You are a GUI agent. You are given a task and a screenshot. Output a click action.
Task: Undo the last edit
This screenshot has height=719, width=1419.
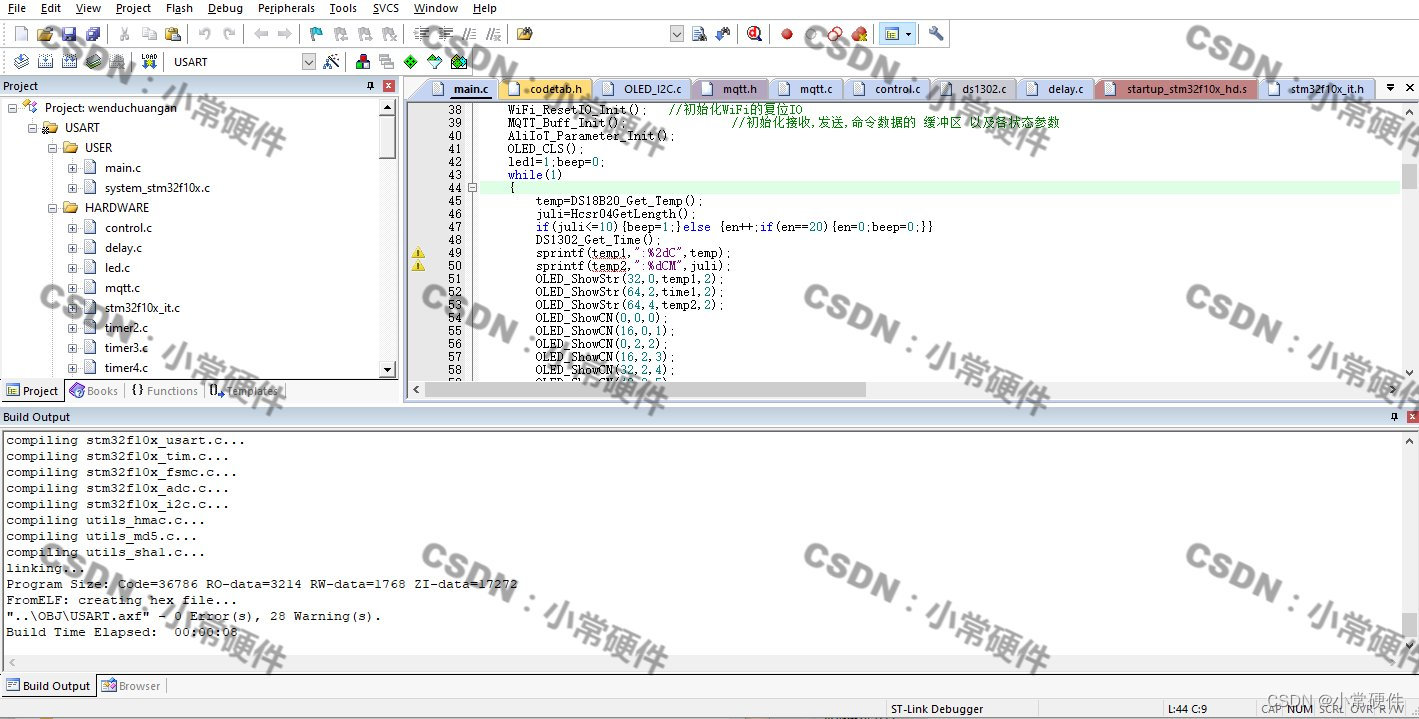pyautogui.click(x=206, y=33)
